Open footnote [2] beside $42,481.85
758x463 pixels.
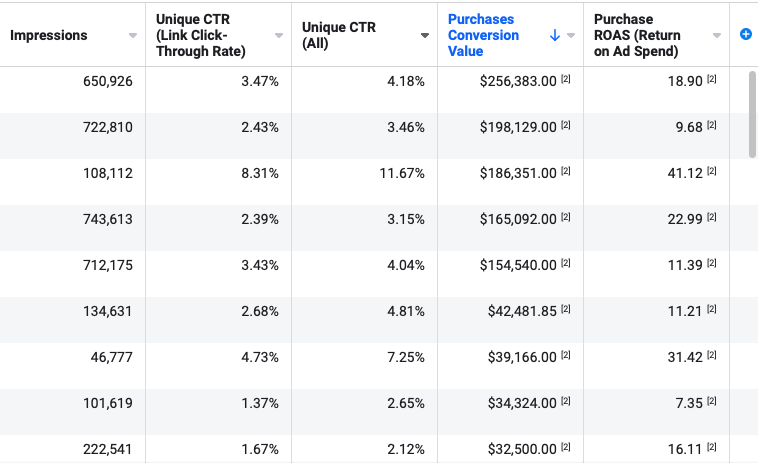pyautogui.click(x=566, y=310)
